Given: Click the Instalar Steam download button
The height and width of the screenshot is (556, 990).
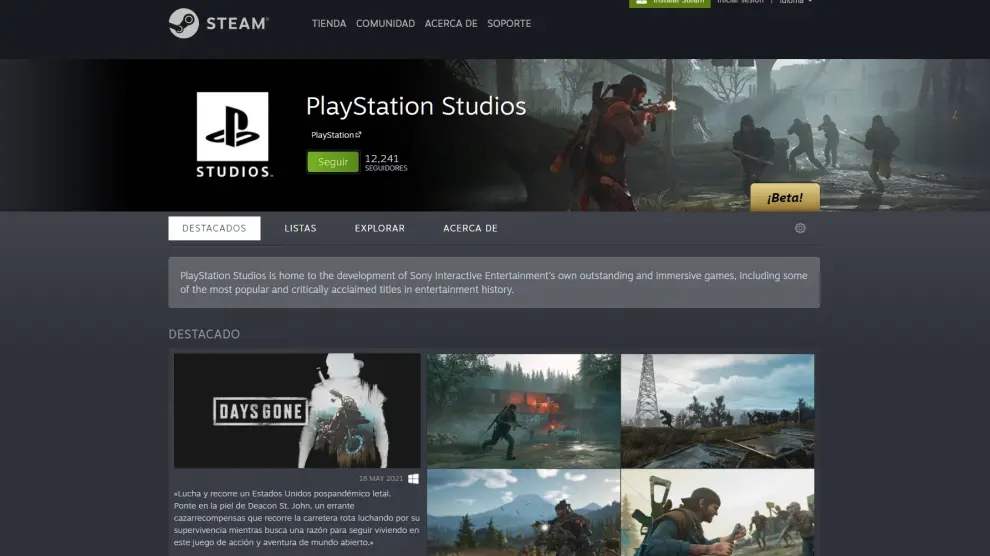Looking at the screenshot, I should [x=669, y=3].
